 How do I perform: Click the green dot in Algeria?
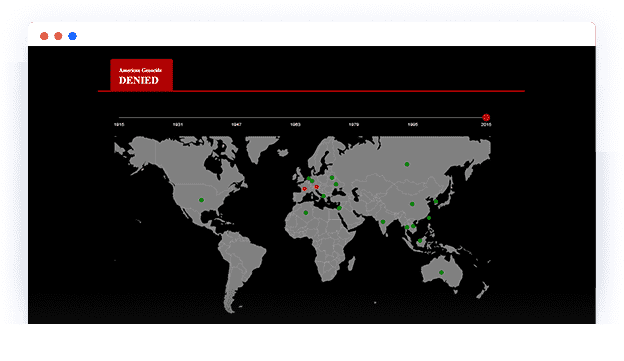pos(306,213)
